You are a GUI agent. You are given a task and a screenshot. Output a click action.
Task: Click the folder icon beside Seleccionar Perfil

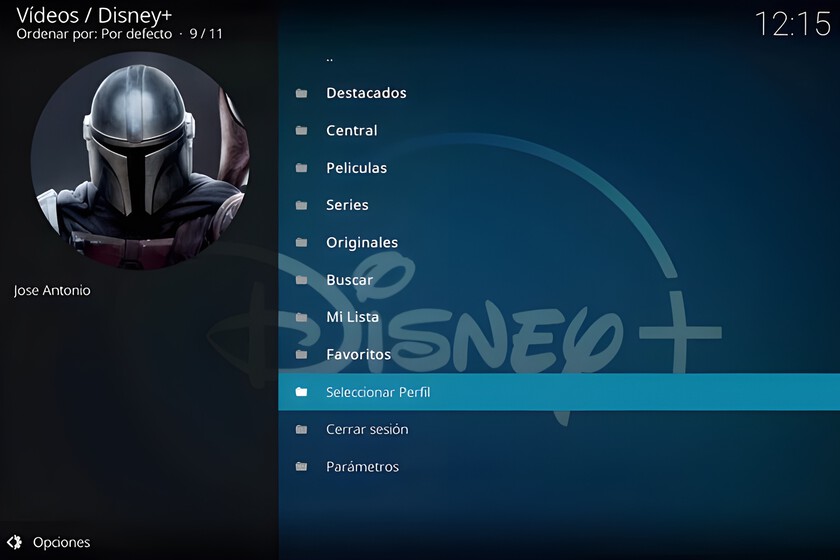[x=302, y=392]
